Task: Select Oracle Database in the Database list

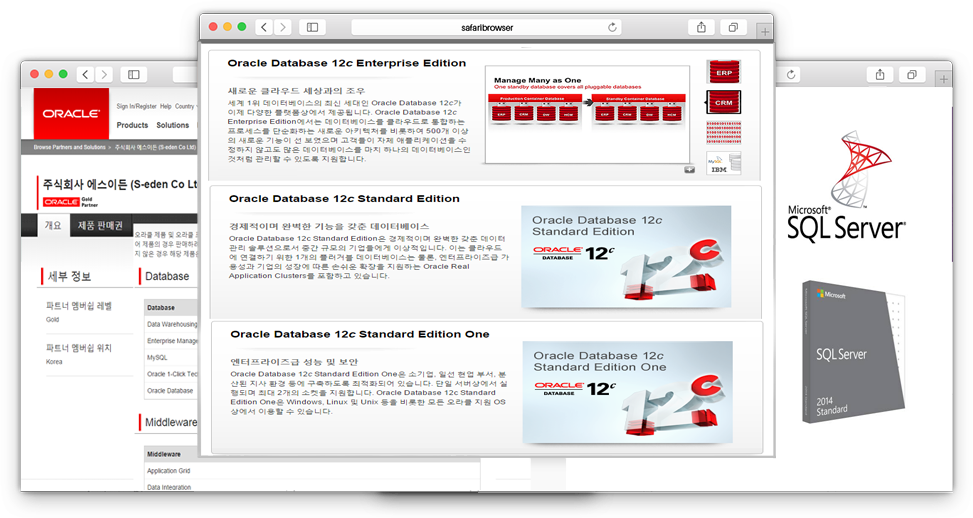Action: (172, 391)
